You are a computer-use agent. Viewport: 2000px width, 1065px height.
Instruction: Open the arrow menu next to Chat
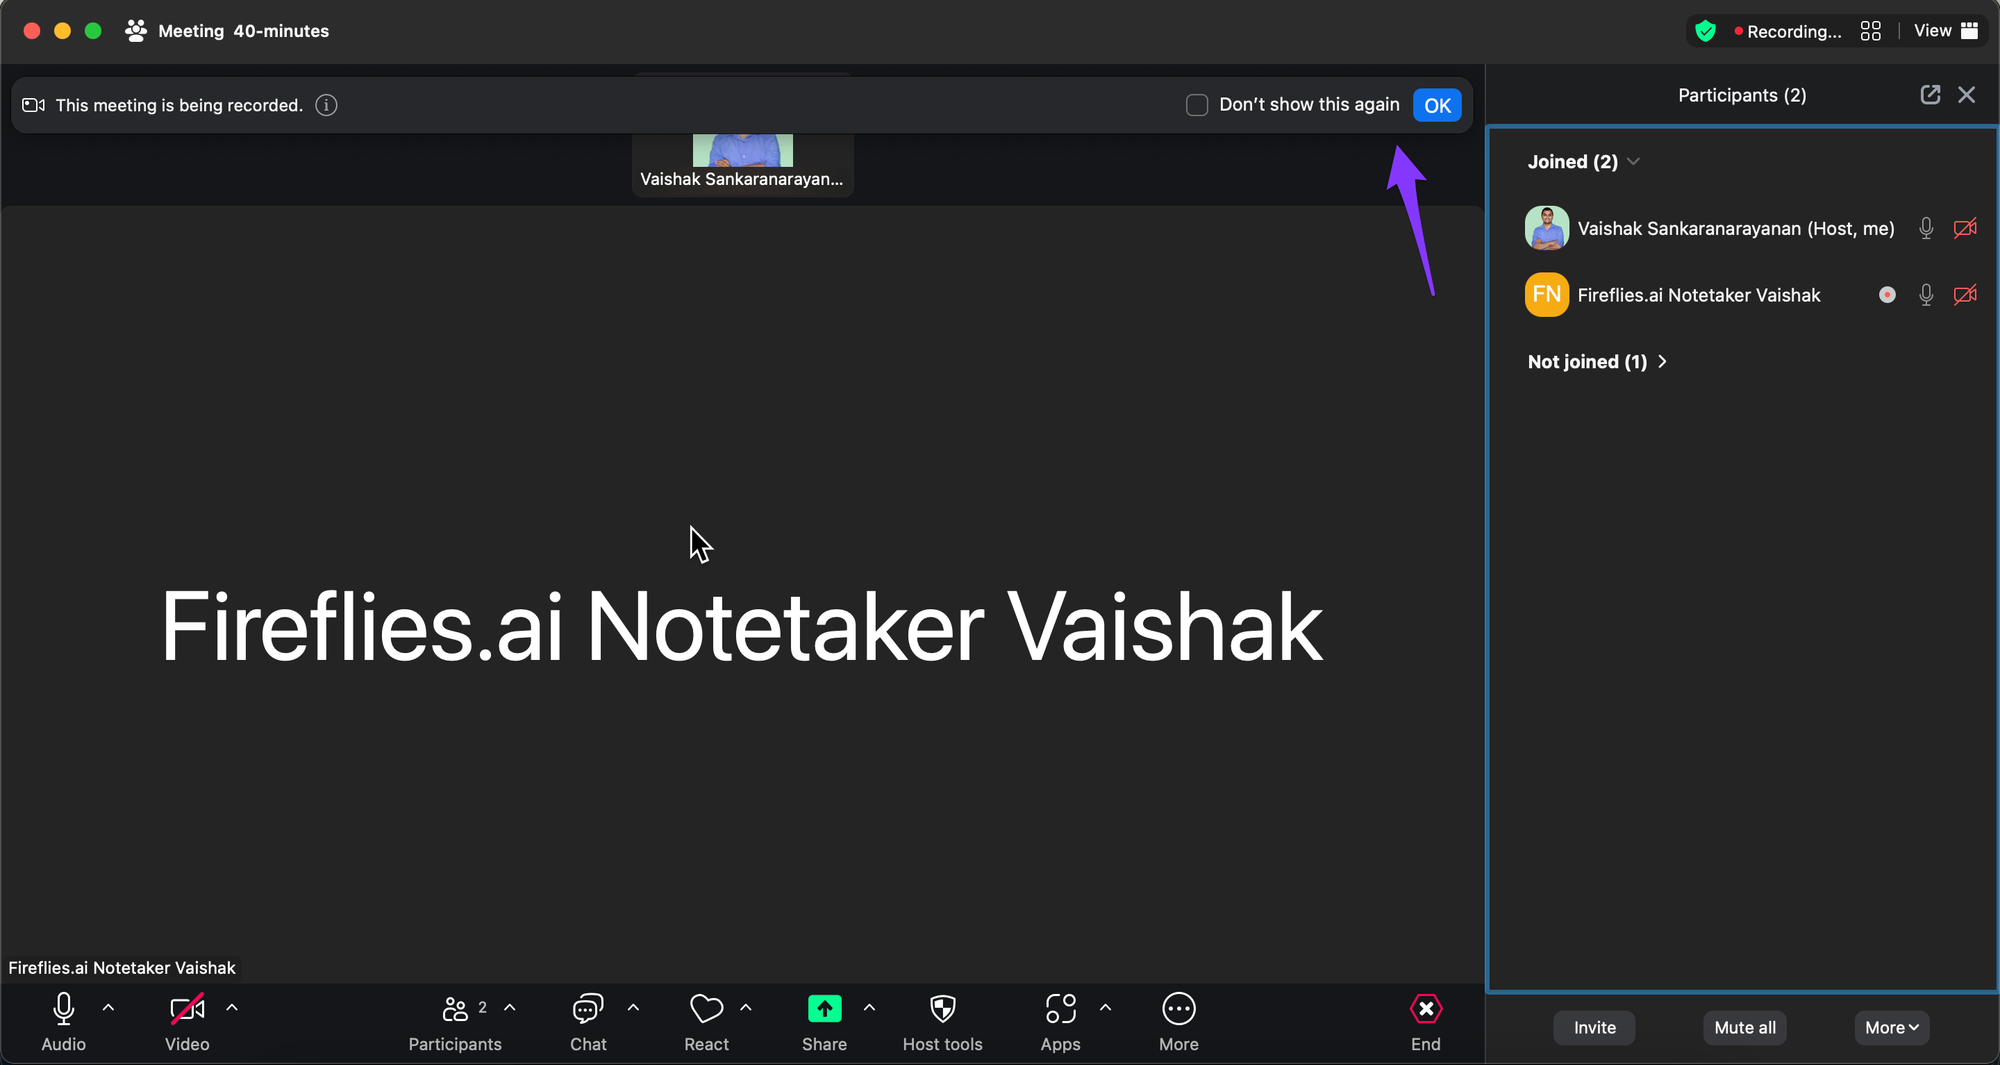pyautogui.click(x=633, y=1008)
